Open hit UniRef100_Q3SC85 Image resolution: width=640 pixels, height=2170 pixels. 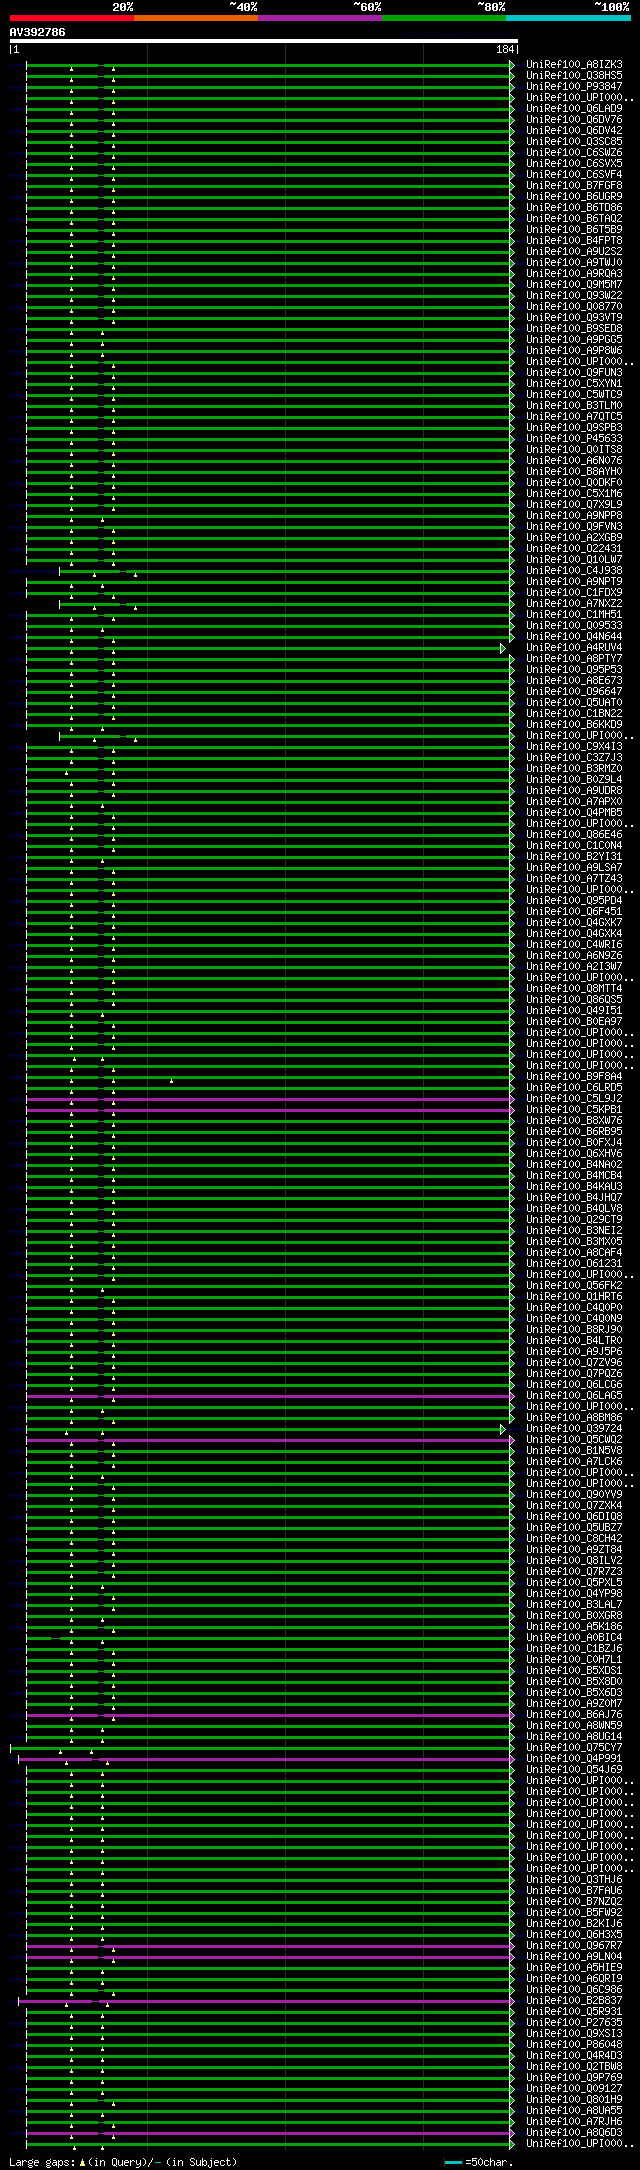coord(574,142)
